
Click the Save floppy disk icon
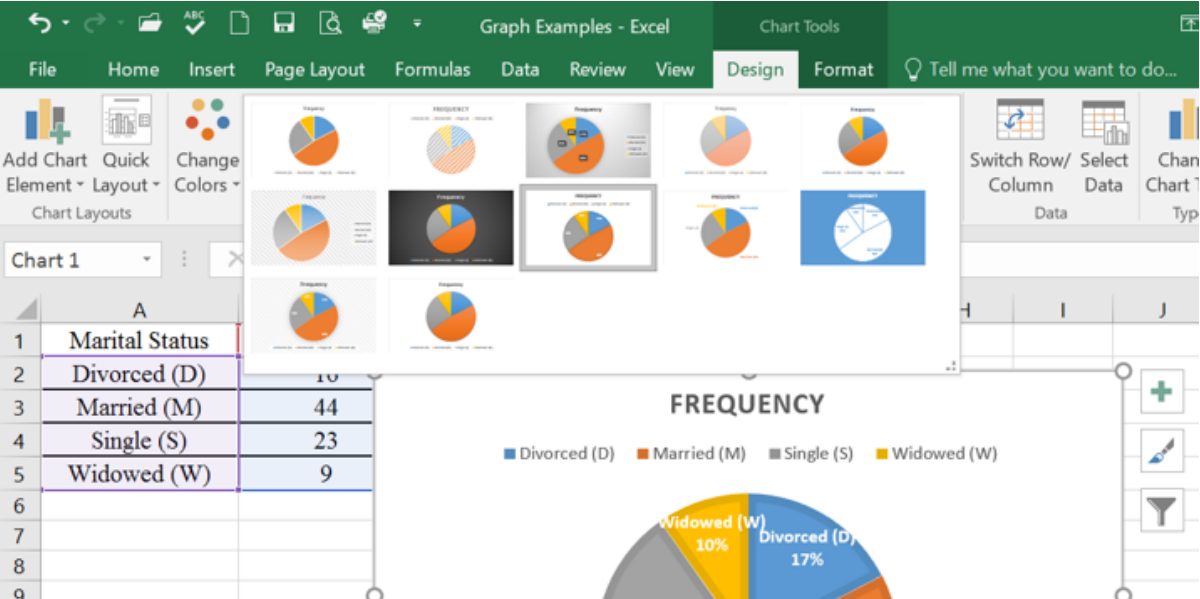point(284,22)
